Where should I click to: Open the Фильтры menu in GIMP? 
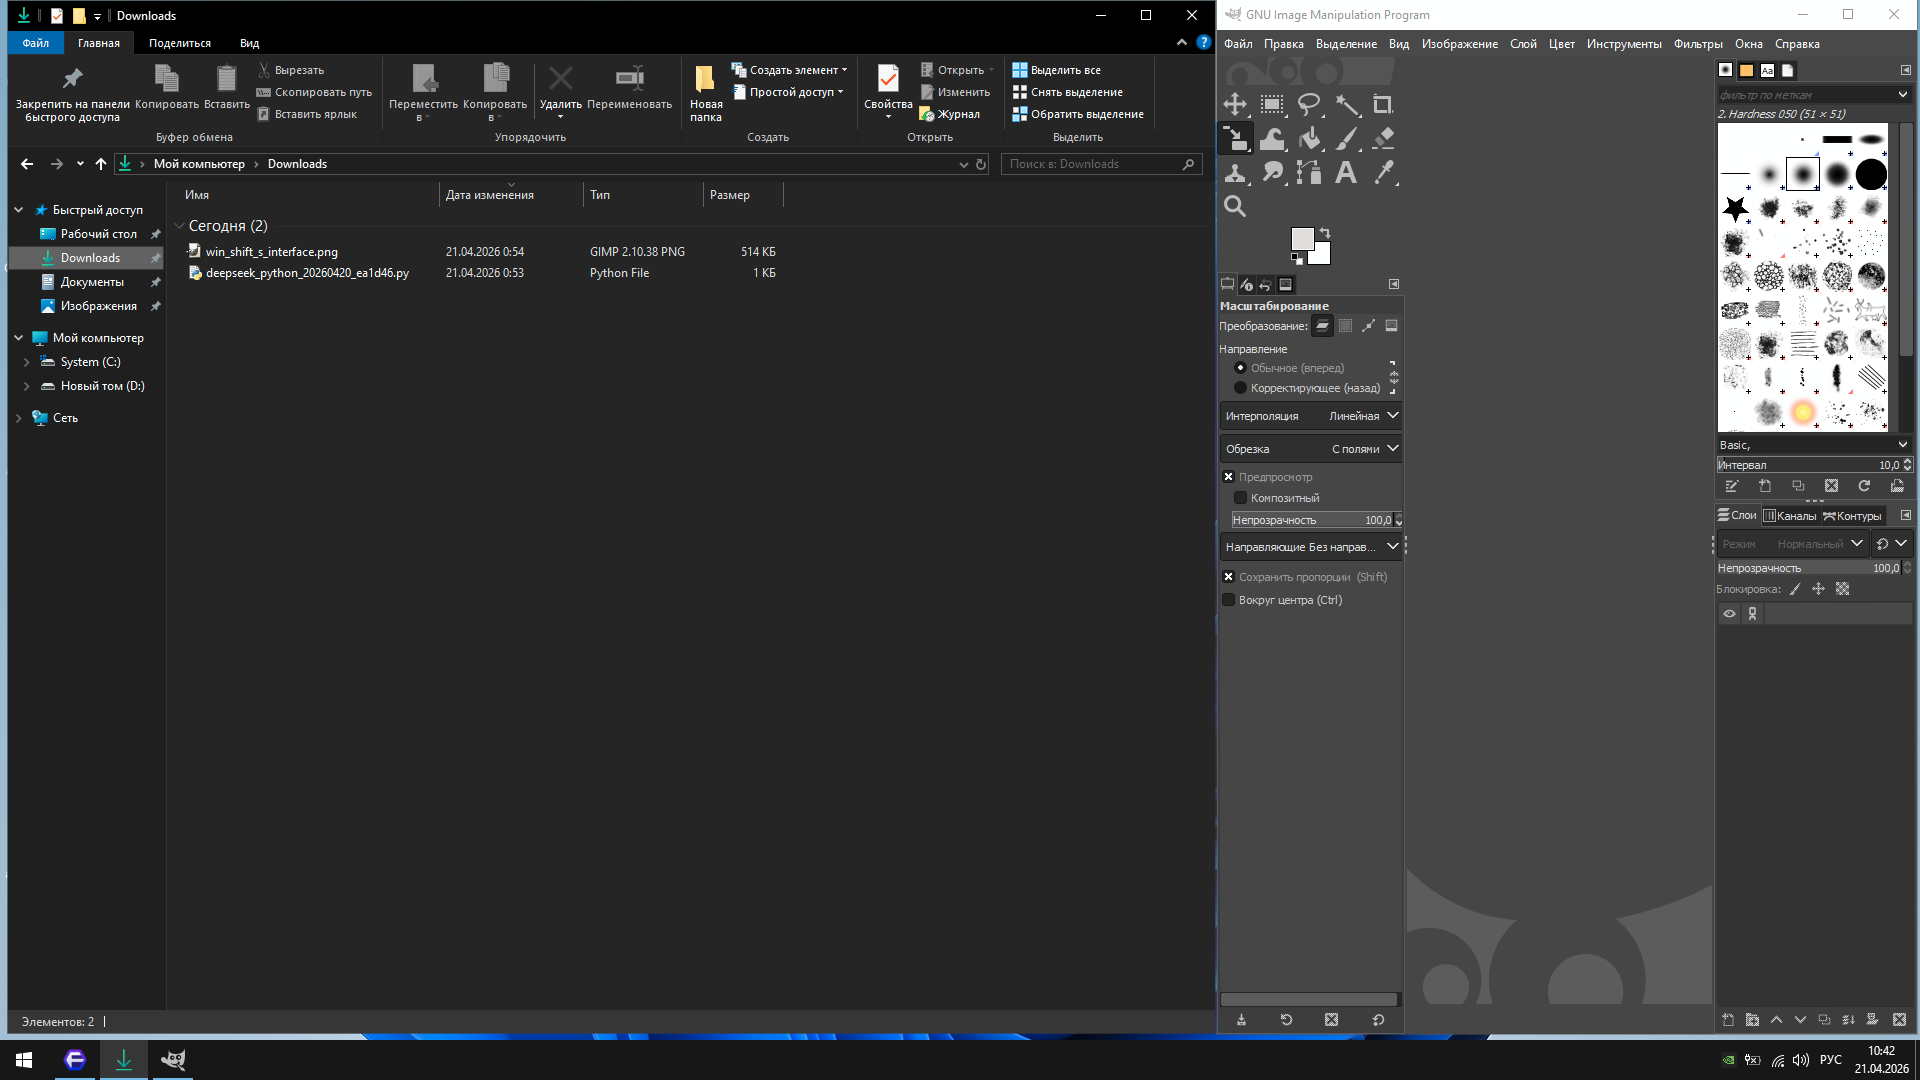1697,44
